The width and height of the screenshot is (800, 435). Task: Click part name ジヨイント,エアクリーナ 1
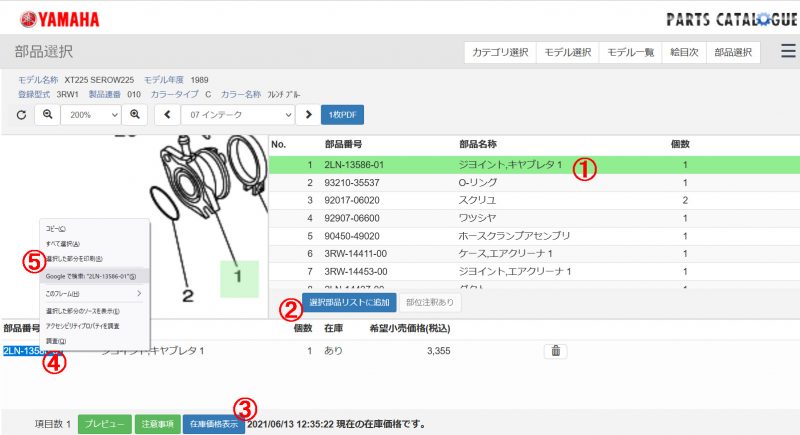click(x=514, y=271)
